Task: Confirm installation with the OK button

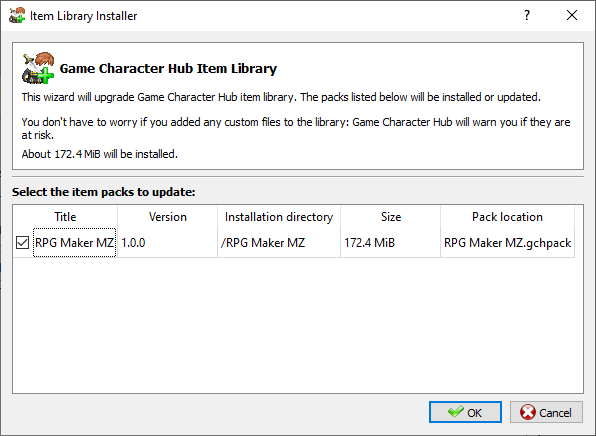Action: tap(465, 412)
